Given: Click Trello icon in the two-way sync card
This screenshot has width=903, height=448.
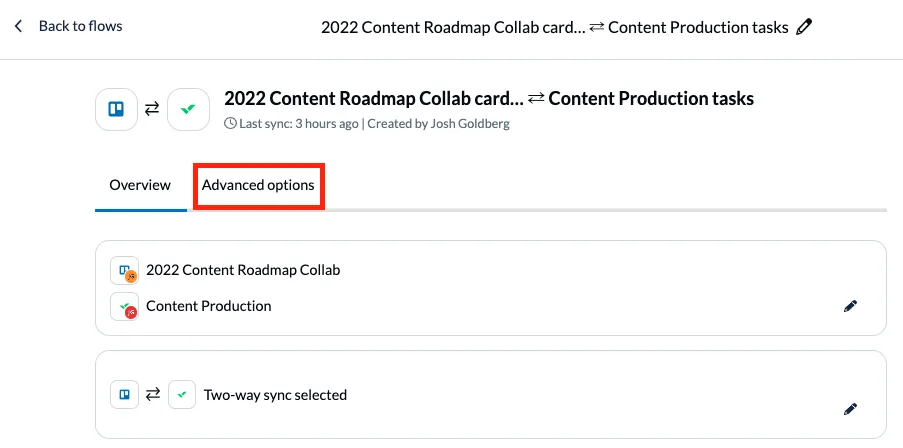Looking at the screenshot, I should [x=125, y=395].
